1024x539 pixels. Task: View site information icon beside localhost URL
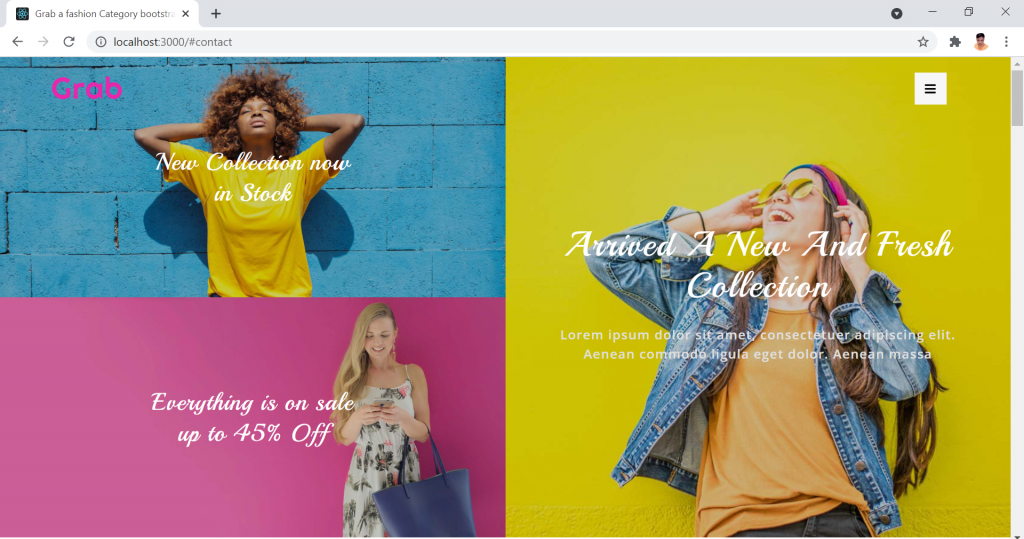point(101,42)
